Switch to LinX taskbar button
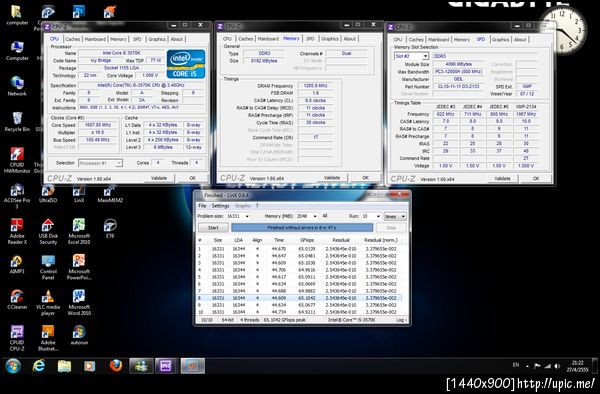Viewport: 600px width, 394px height. pyautogui.click(x=192, y=366)
